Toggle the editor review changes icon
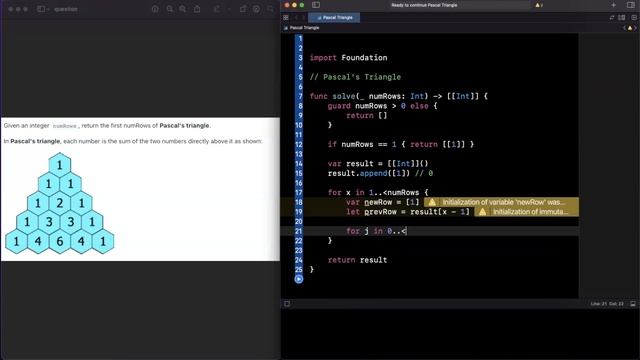Screen dimensions: 640x360 tap(611, 18)
